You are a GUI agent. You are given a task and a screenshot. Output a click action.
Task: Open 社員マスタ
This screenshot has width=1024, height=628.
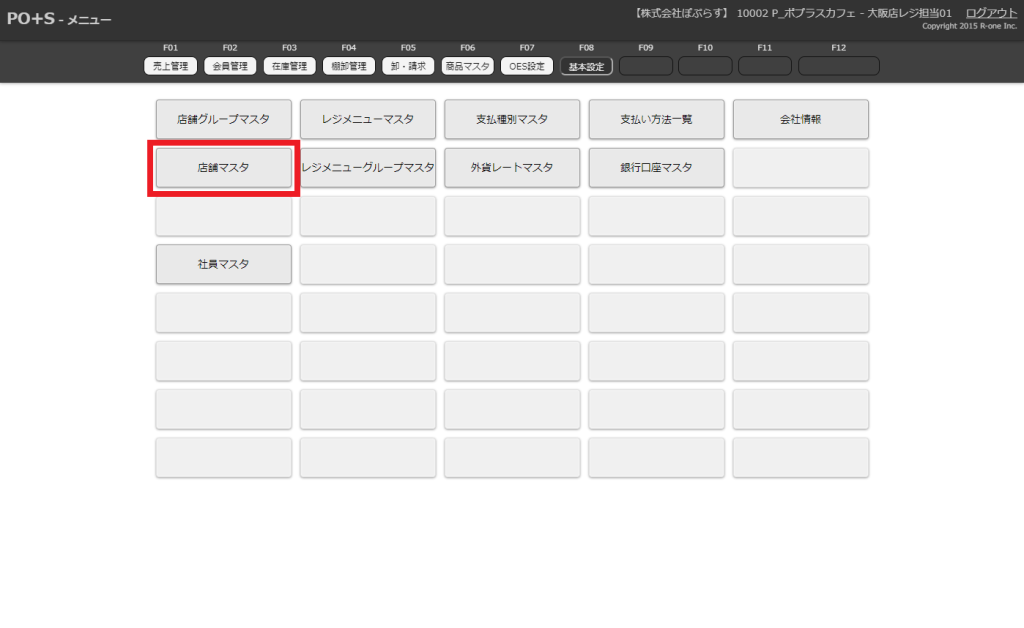pyautogui.click(x=224, y=264)
